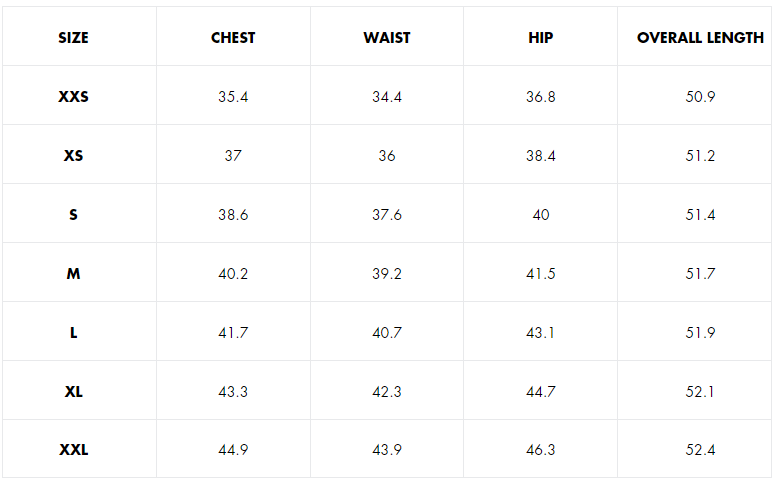Image resolution: width=780 pixels, height=485 pixels.
Task: Select the XXS size row label
Action: pos(74,97)
